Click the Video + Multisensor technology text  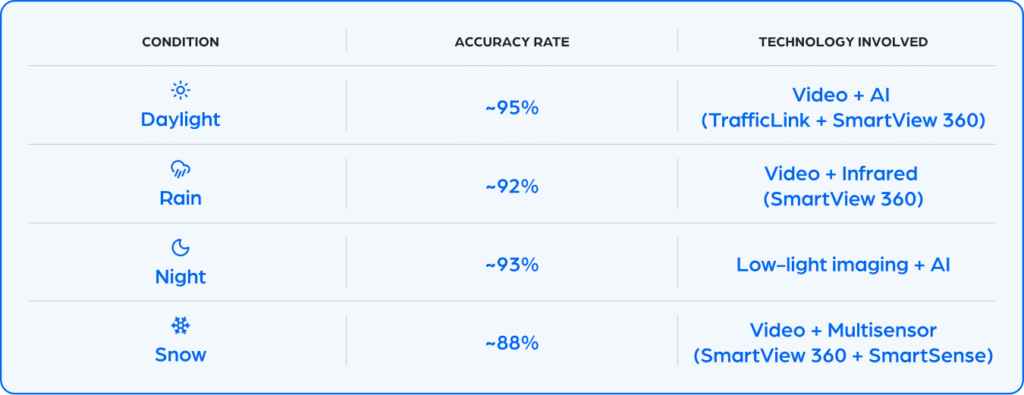click(x=842, y=330)
